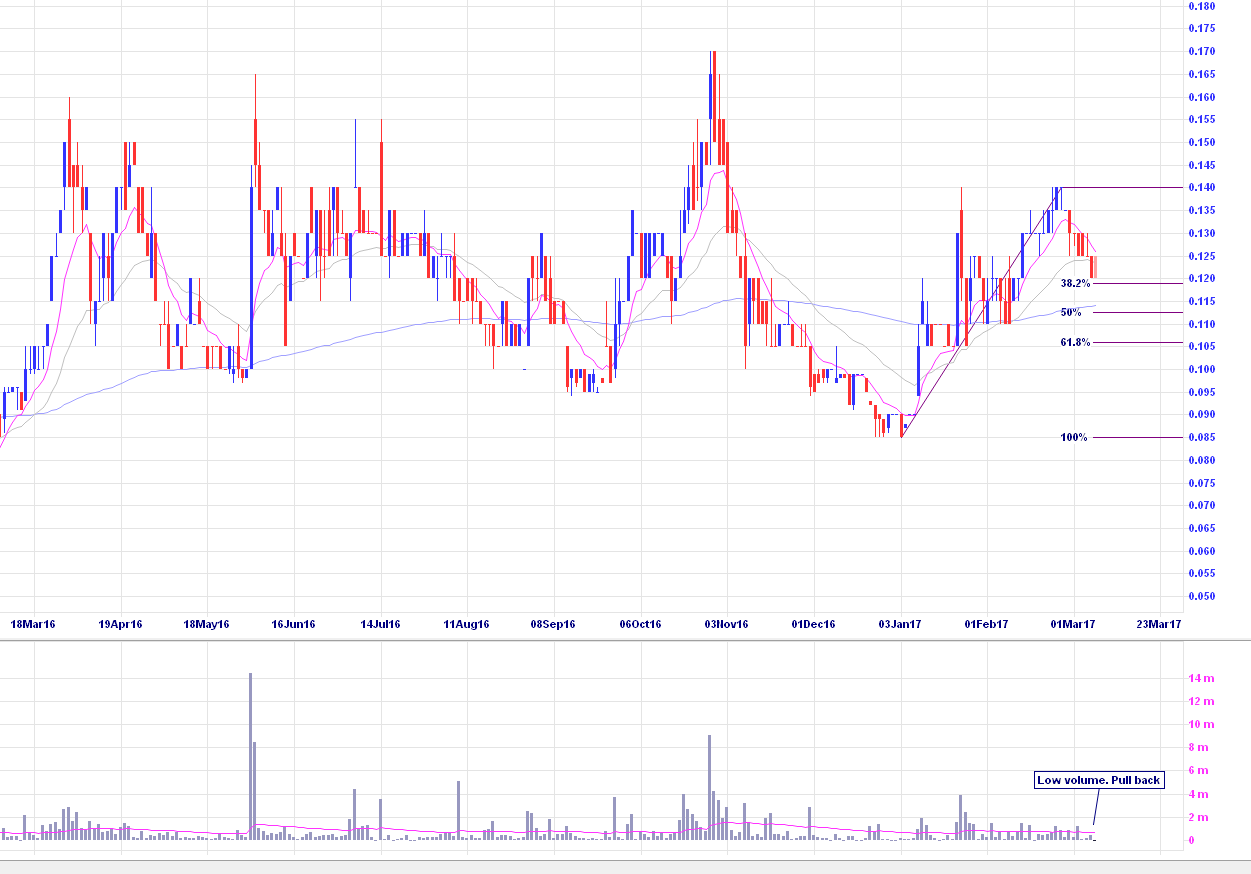The image size is (1251, 874).
Task: Choose the 0.145 price level
Action: pos(1201,165)
